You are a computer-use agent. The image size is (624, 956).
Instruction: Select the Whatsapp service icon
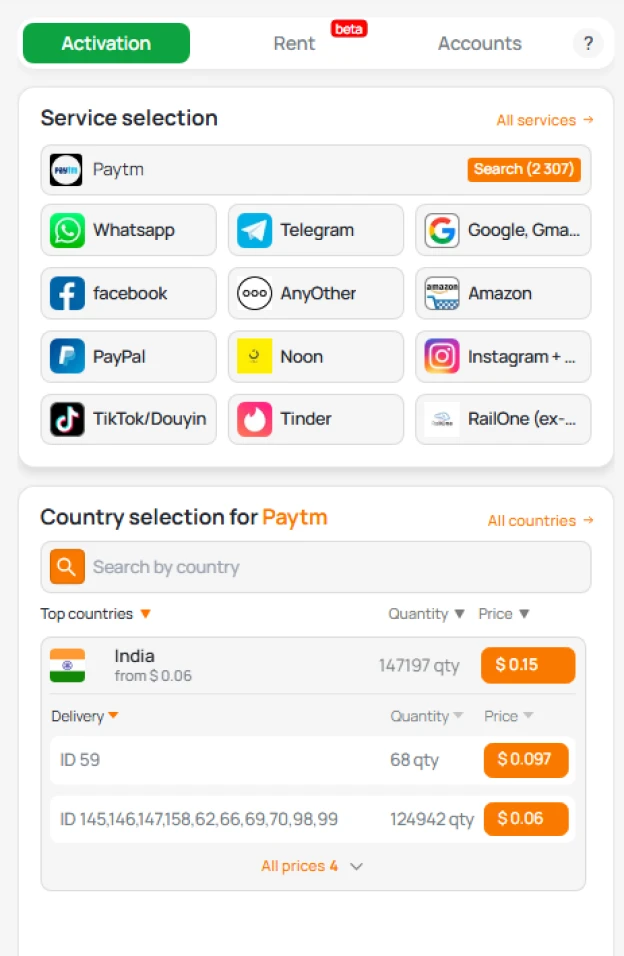[66, 230]
